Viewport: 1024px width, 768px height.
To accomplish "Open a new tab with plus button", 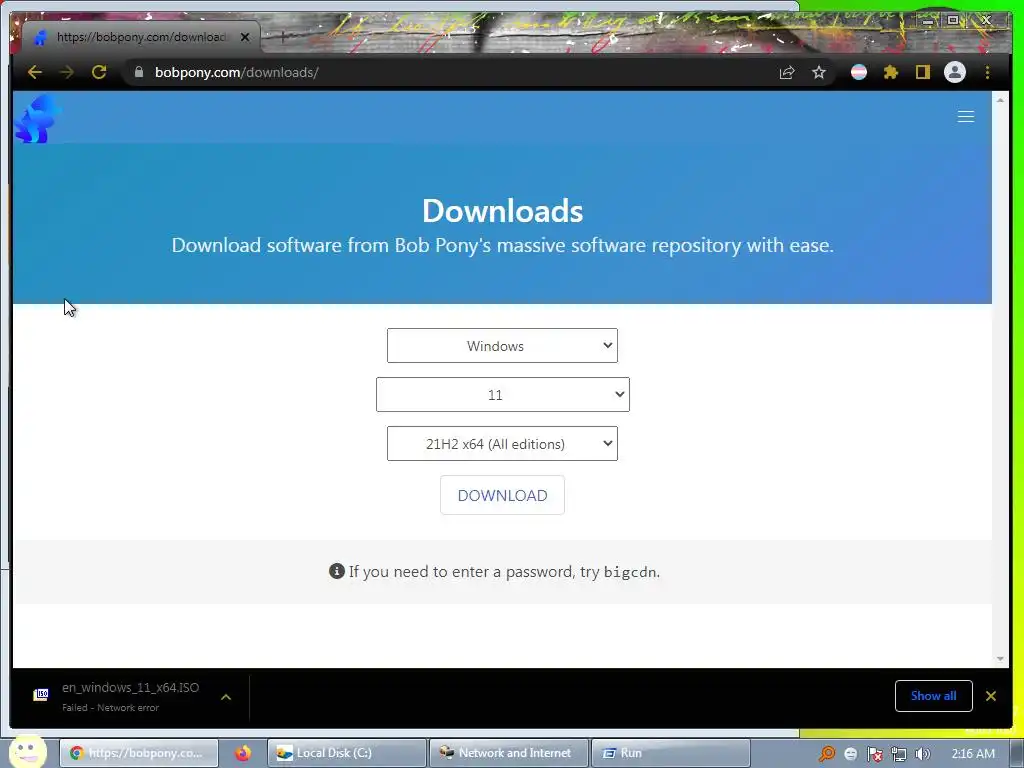I will (x=283, y=37).
